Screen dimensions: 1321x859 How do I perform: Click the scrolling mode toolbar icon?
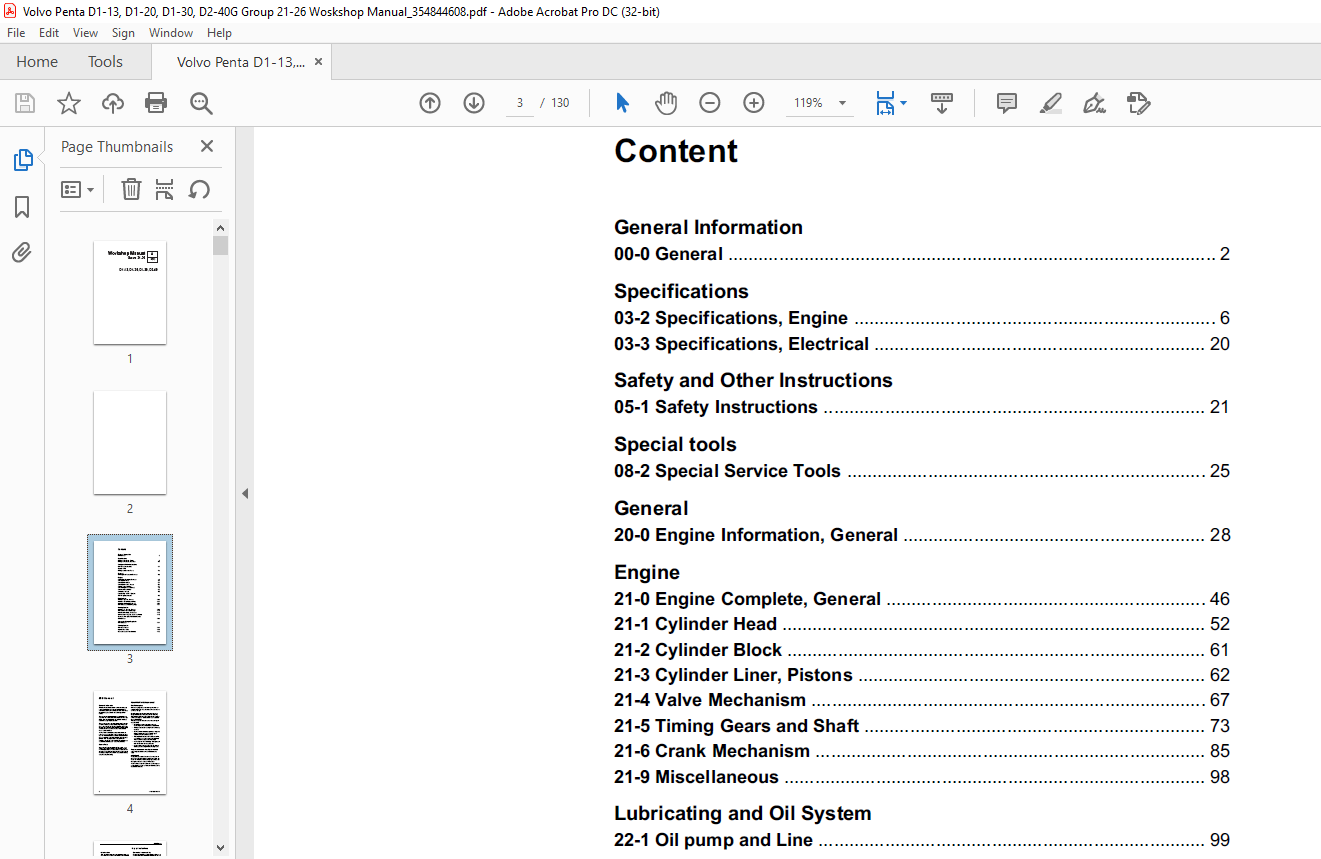click(x=942, y=103)
